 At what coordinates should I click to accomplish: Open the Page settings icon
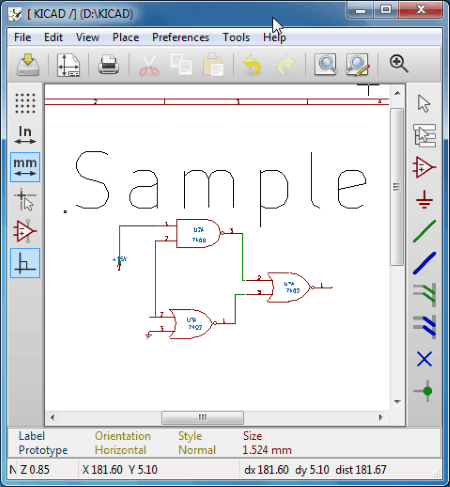pyautogui.click(x=68, y=65)
